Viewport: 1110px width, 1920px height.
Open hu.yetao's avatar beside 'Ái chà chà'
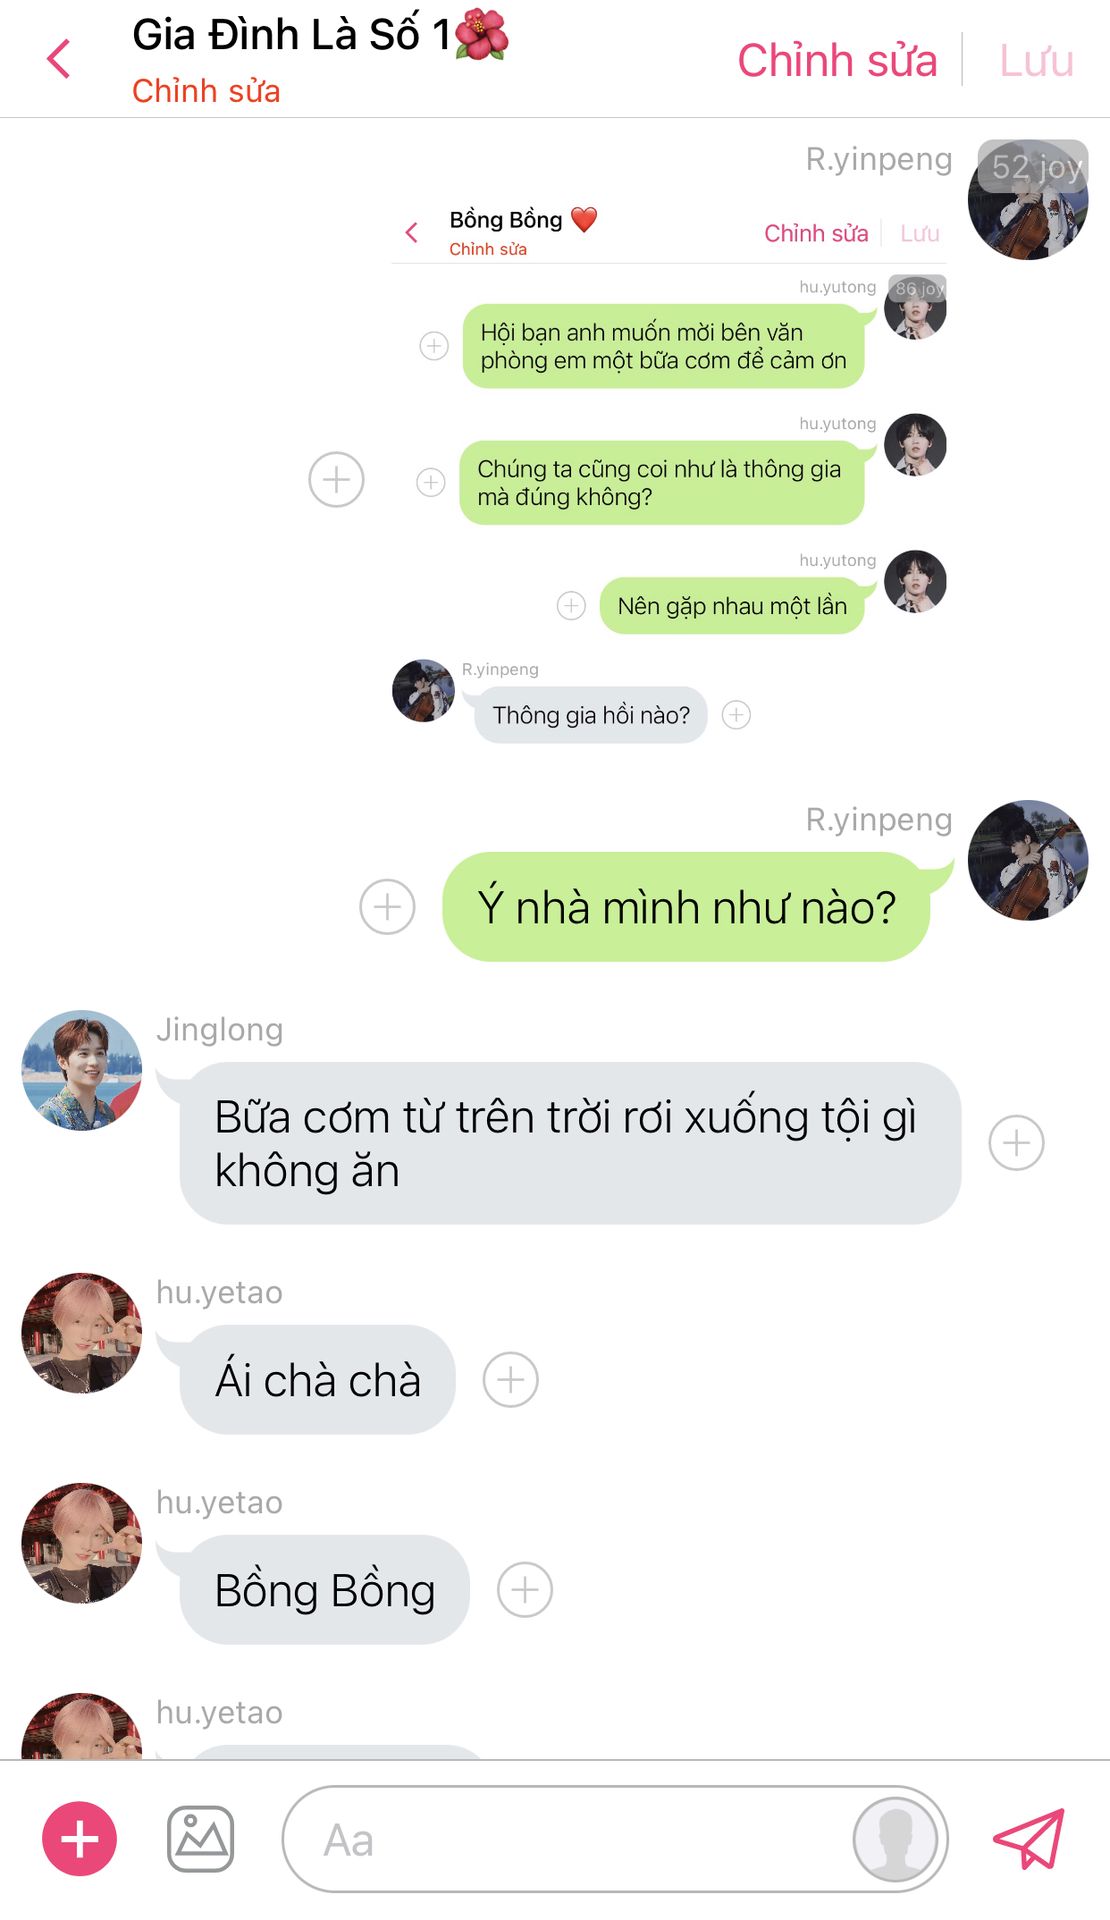pos(82,1333)
